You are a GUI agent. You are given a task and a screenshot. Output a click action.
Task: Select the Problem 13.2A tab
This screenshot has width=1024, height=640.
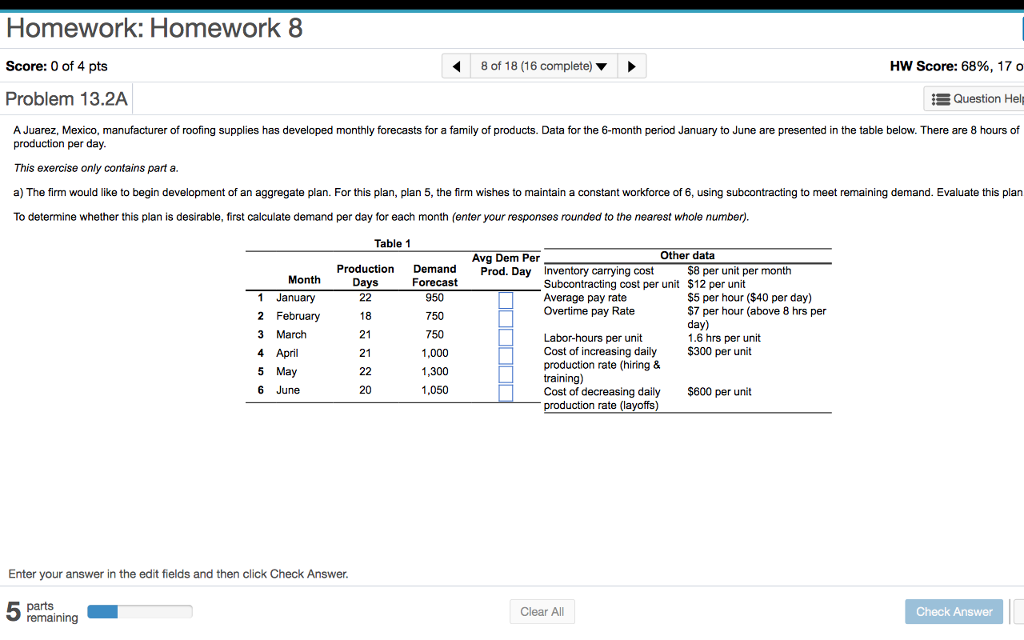click(x=66, y=98)
